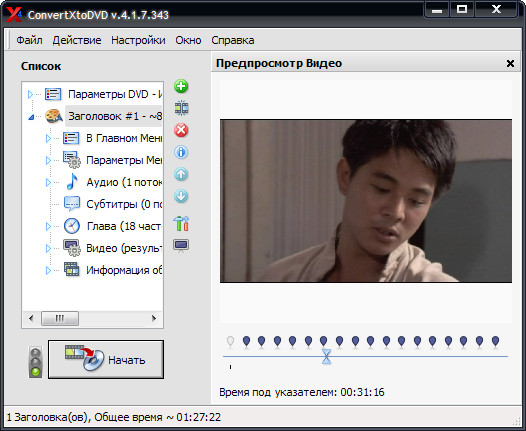Click the red Remove item icon

pos(181,130)
